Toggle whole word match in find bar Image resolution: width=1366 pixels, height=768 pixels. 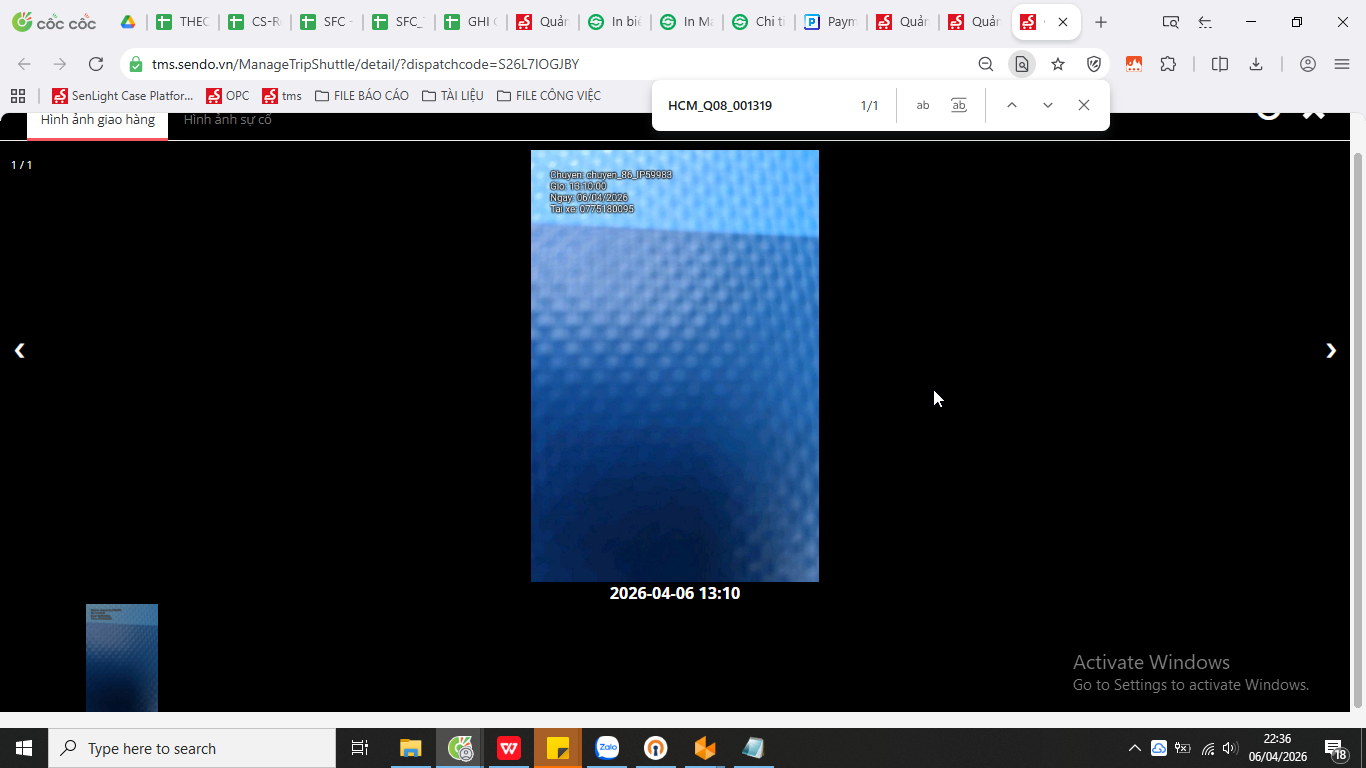(959, 105)
